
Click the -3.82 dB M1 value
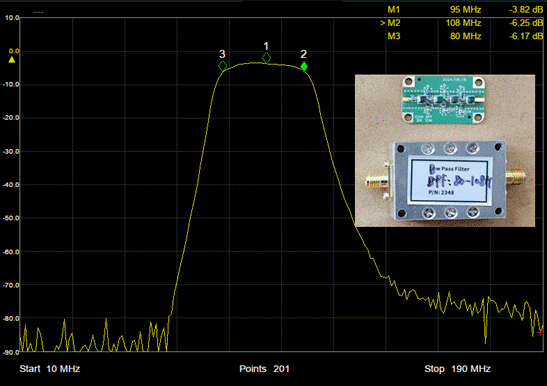pos(526,10)
